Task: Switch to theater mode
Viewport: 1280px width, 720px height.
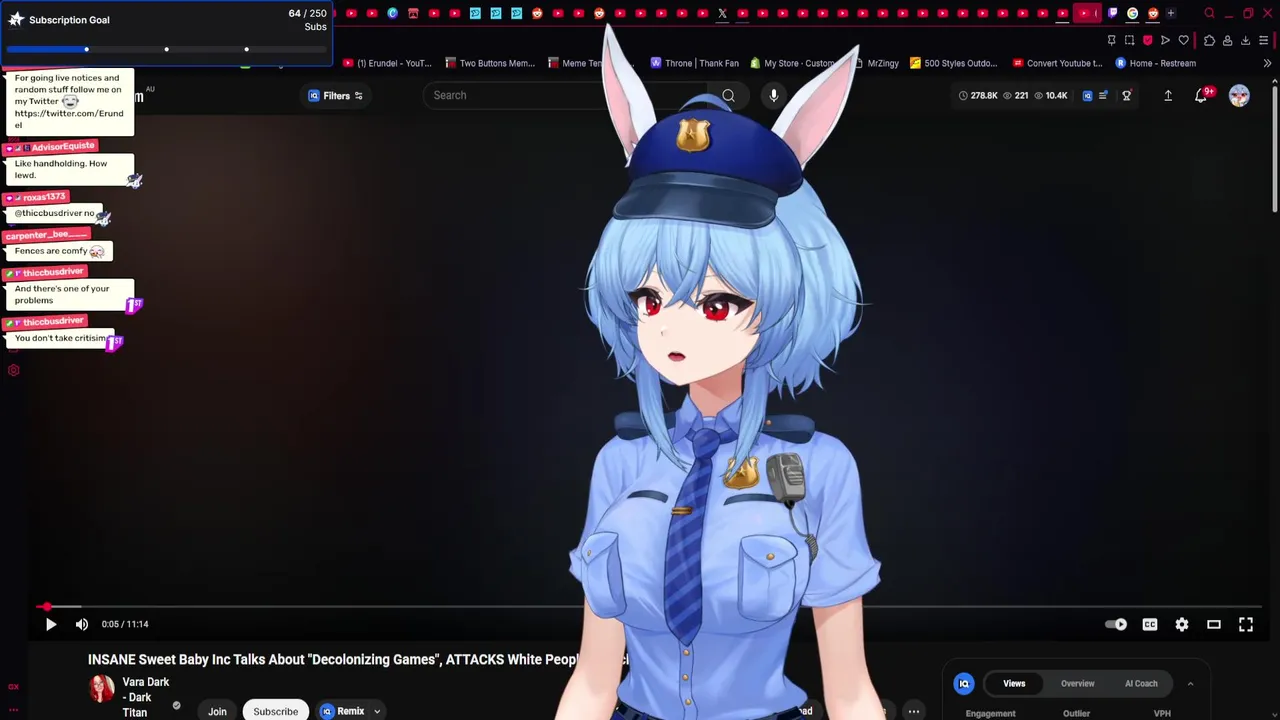Action: pyautogui.click(x=1214, y=624)
